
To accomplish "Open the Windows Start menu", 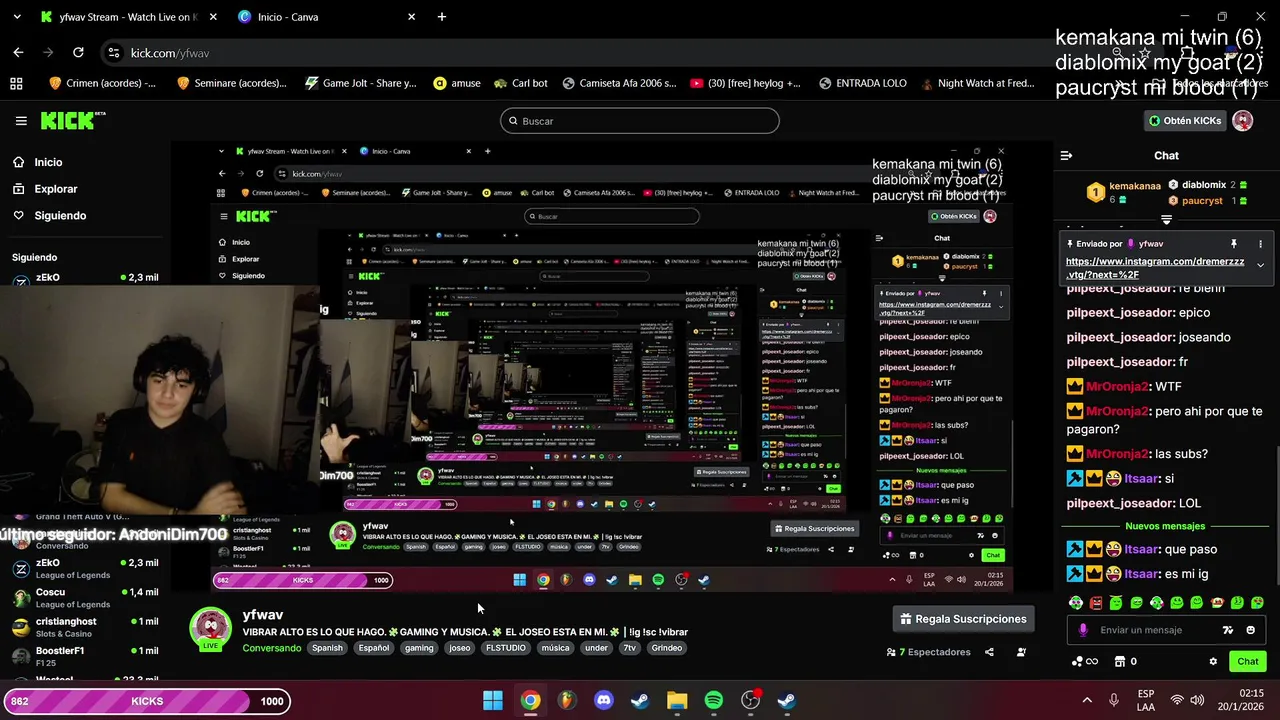I will coord(493,701).
